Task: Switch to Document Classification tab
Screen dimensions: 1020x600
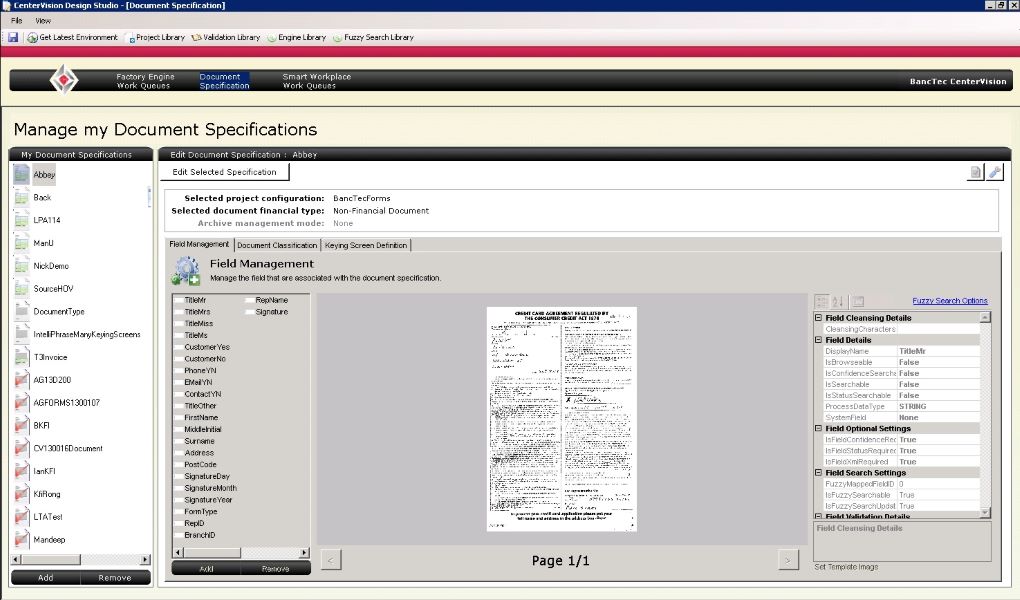Action: pyautogui.click(x=277, y=245)
